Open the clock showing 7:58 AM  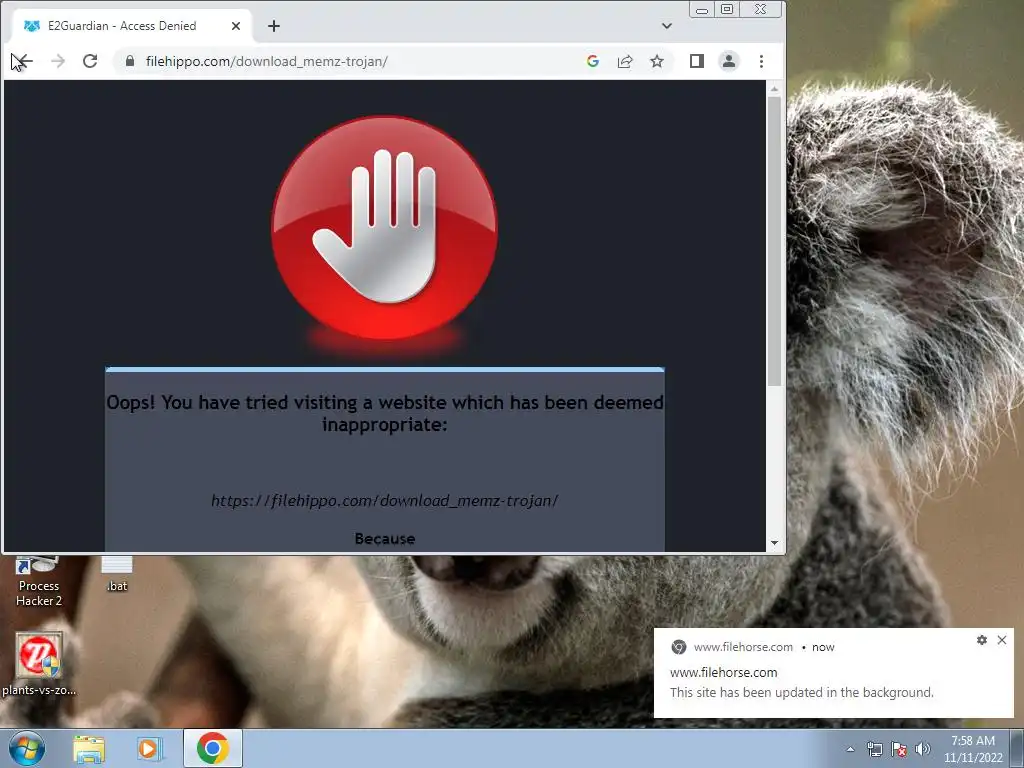click(x=973, y=749)
